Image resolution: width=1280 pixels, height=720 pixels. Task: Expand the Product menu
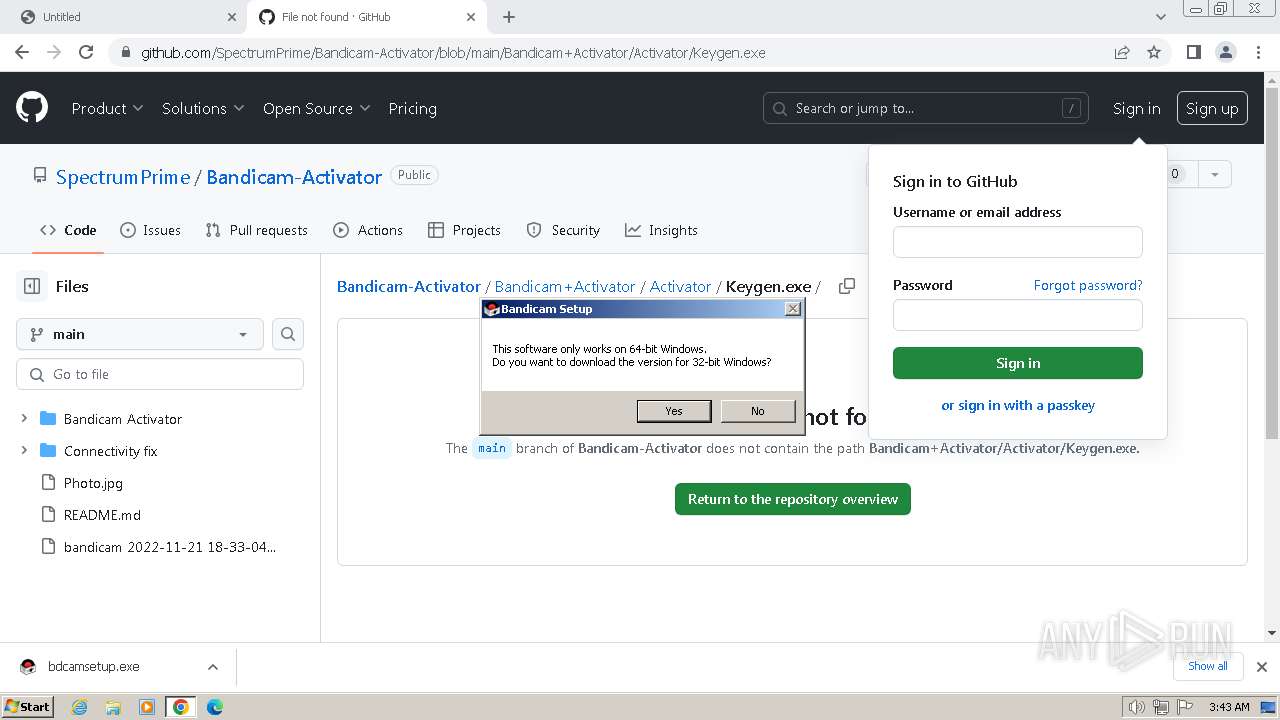click(107, 108)
